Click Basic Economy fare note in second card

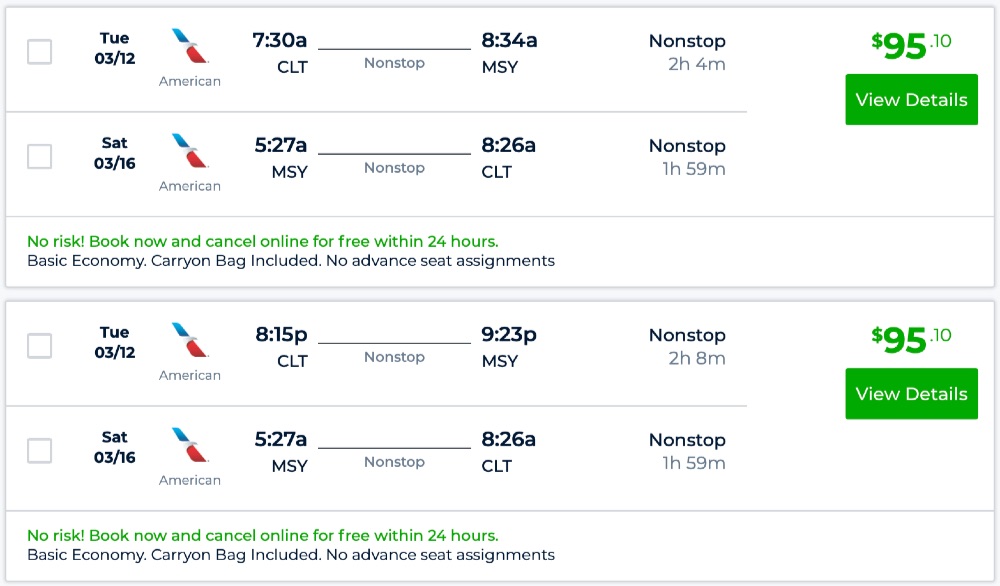click(290, 554)
